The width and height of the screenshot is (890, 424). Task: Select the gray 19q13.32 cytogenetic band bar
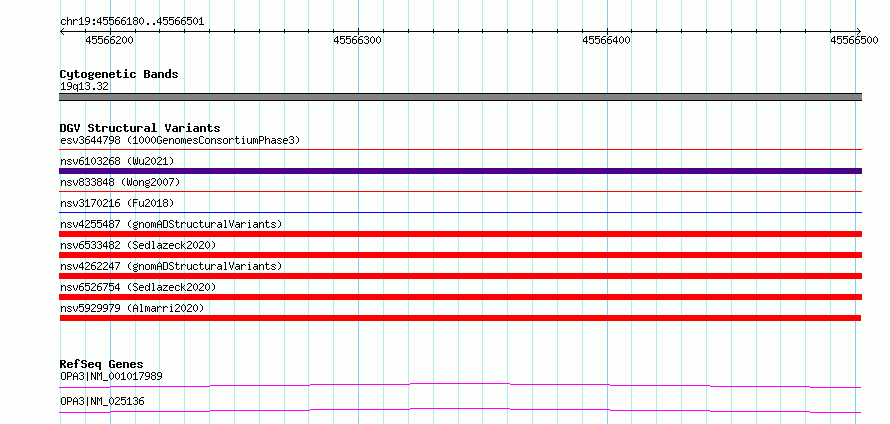tap(461, 97)
